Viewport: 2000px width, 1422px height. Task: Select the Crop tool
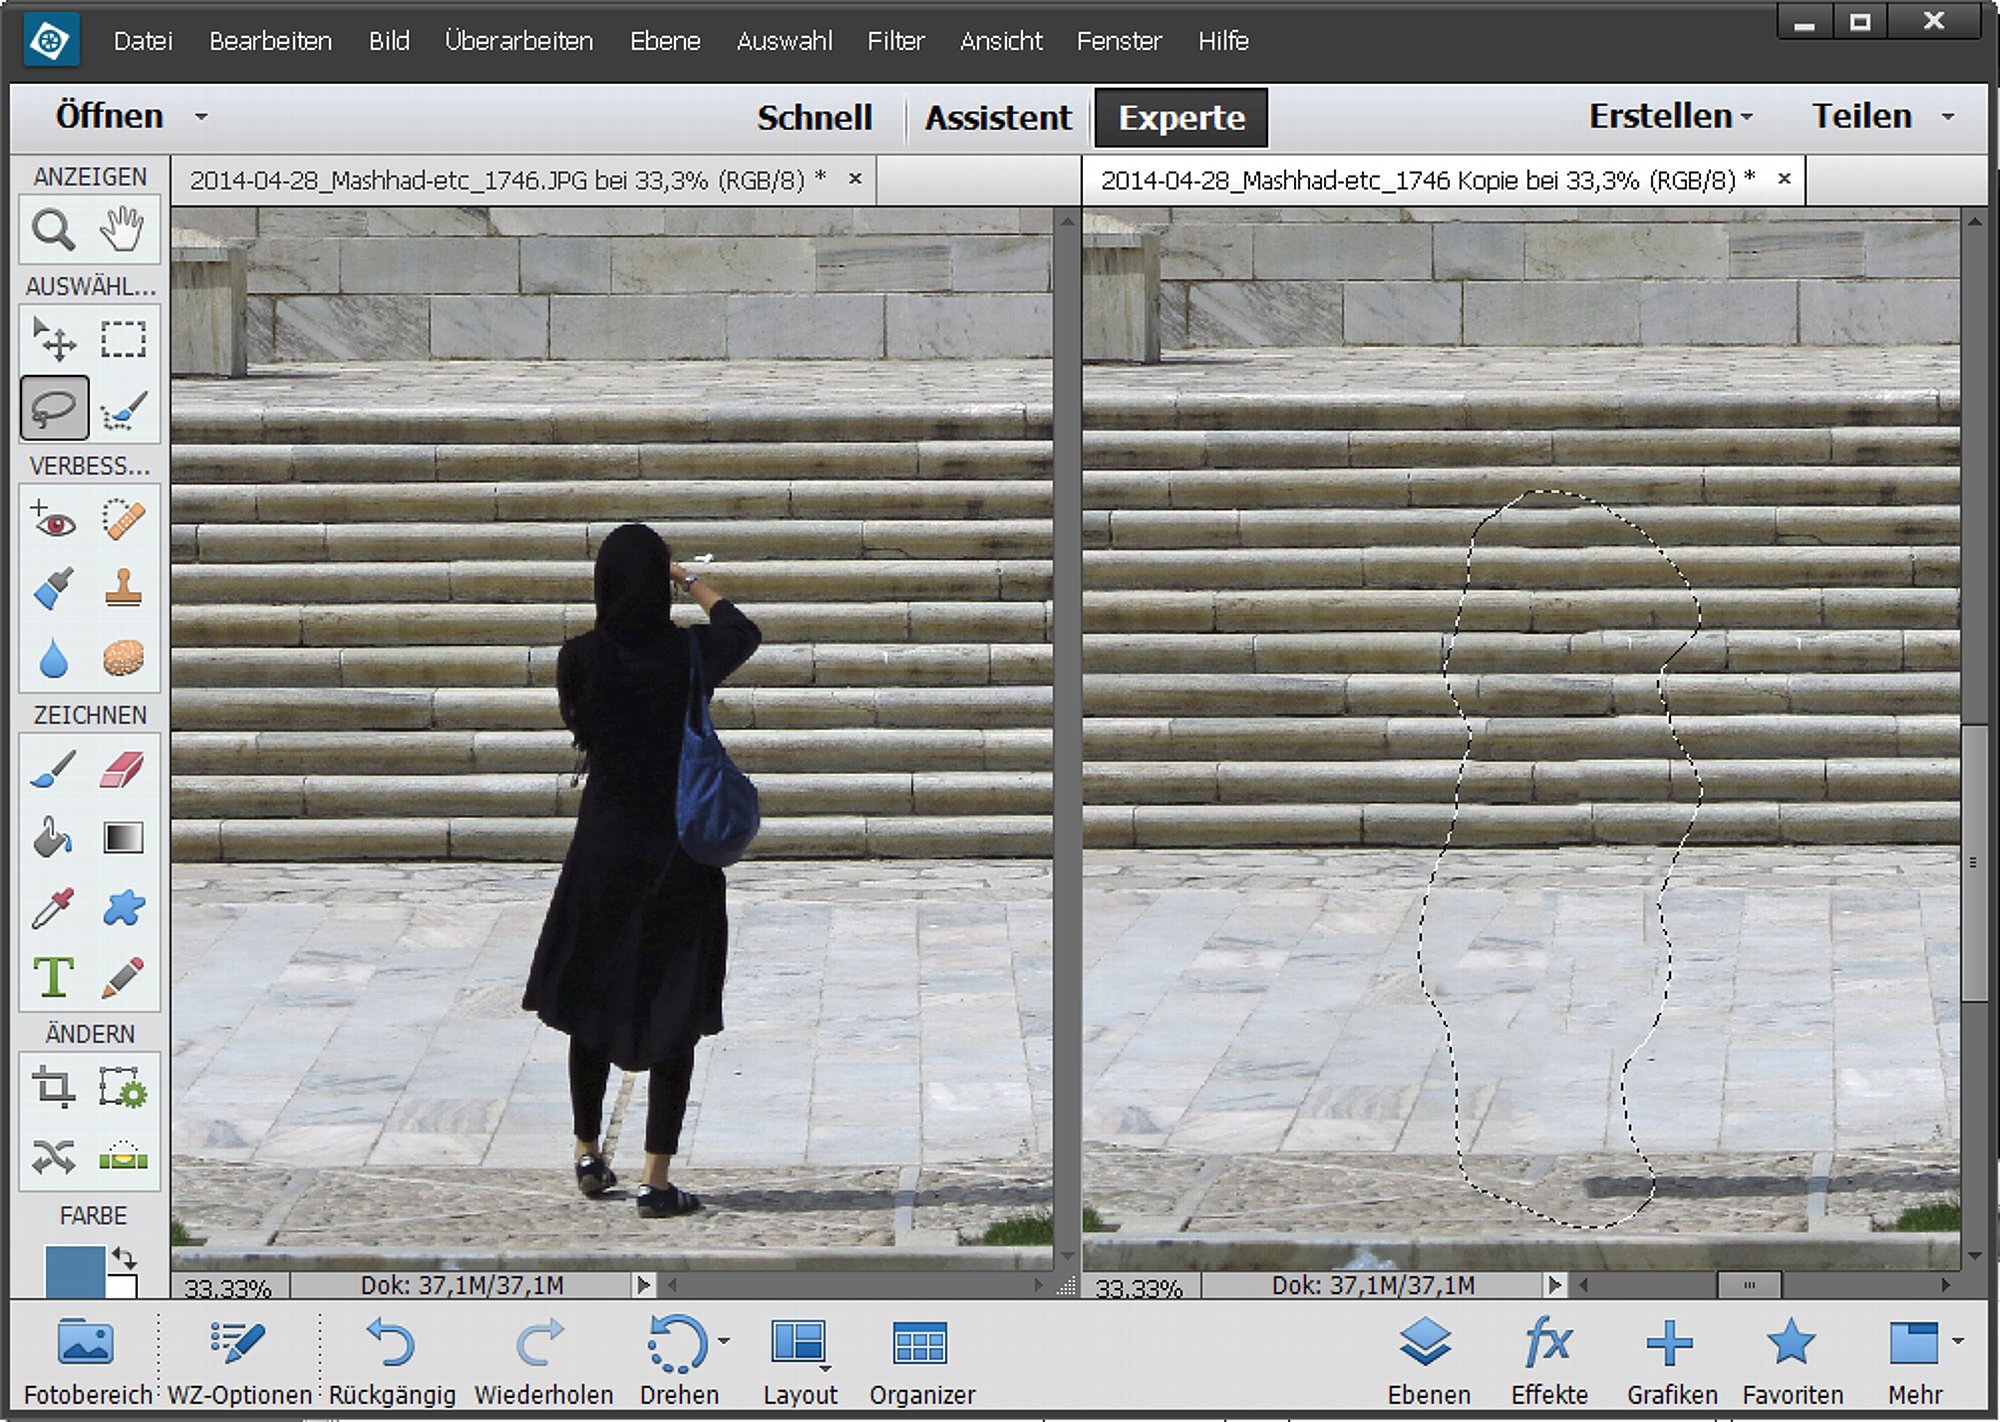pos(53,1087)
